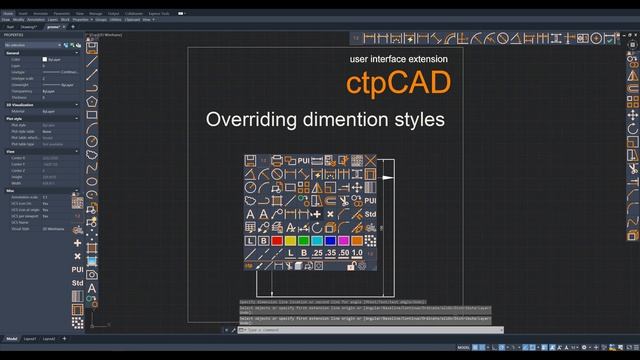Image resolution: width=640 pixels, height=360 pixels.
Task: Select the Revision Cloud tool in left toolbar
Action: pyautogui.click(x=92, y=155)
